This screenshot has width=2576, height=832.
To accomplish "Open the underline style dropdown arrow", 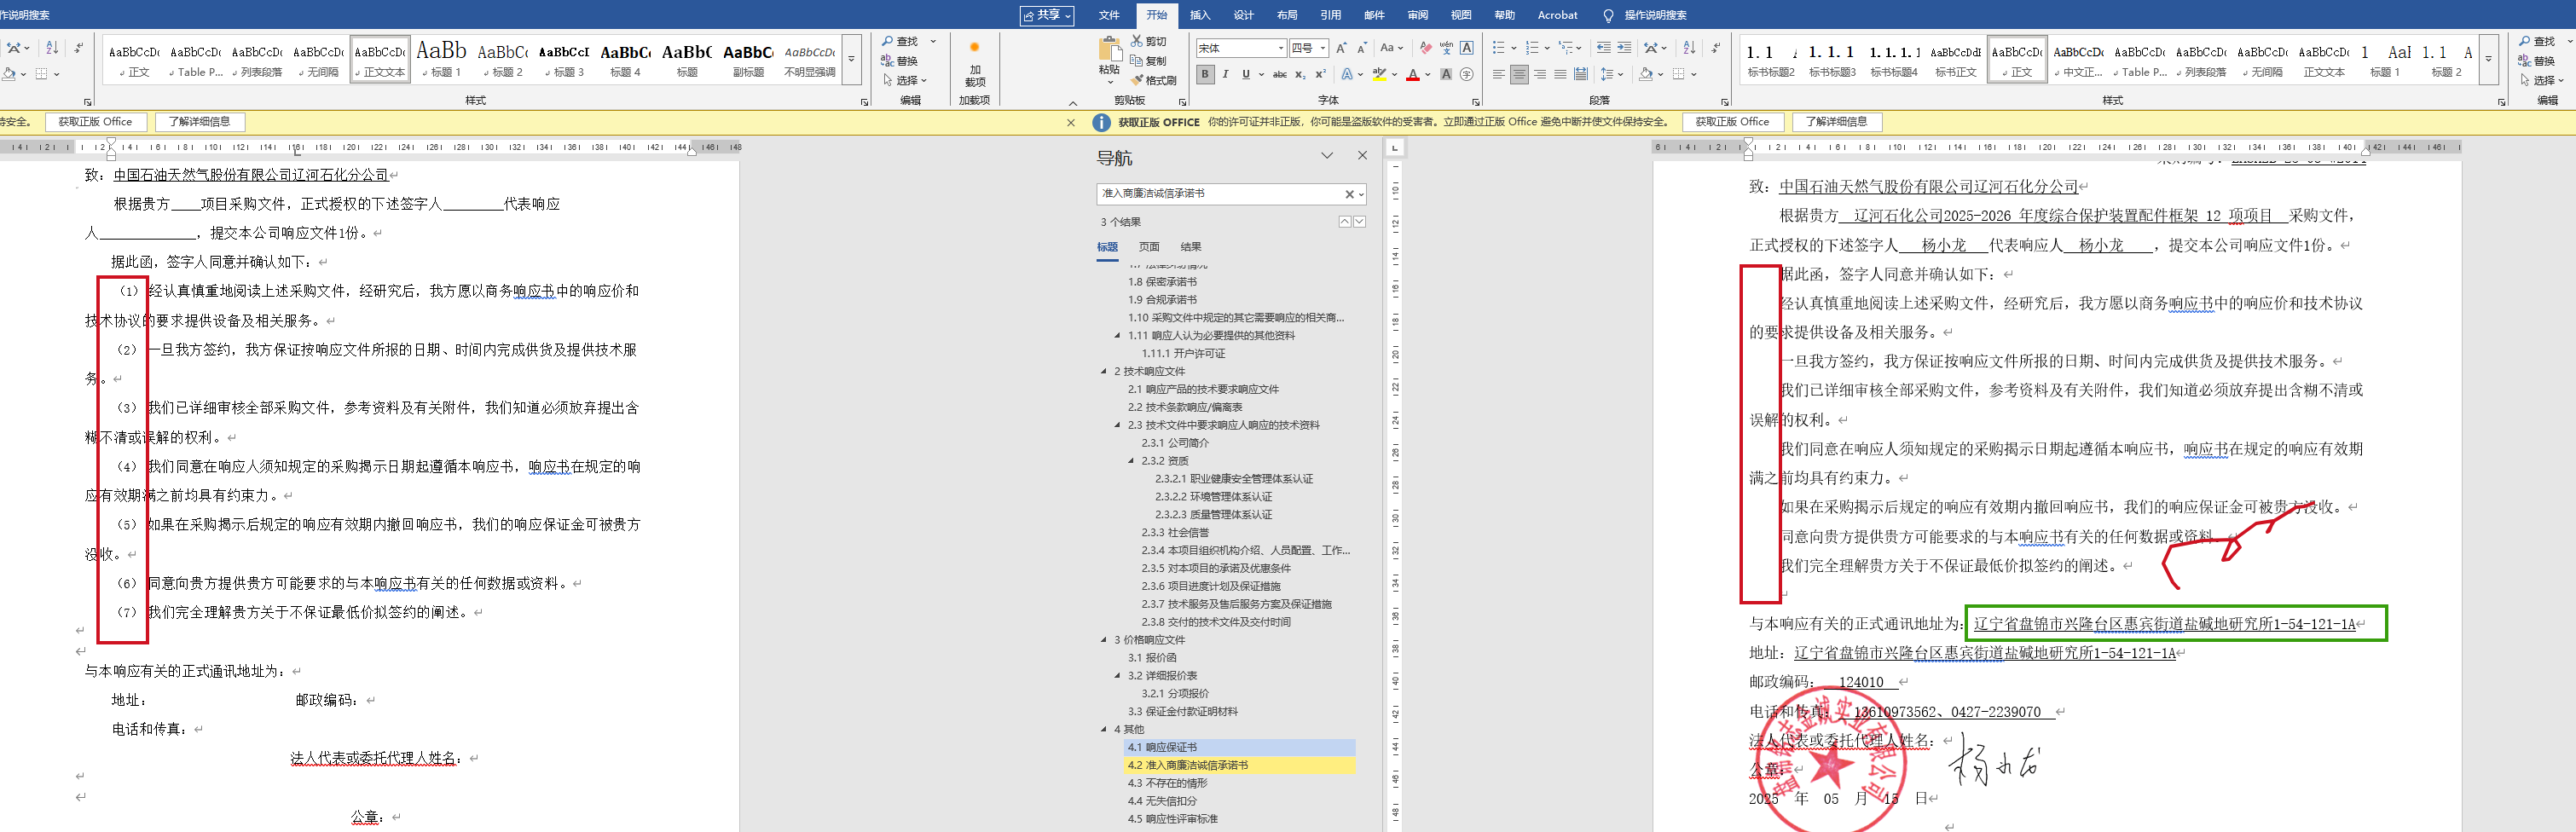I will pyautogui.click(x=1261, y=74).
